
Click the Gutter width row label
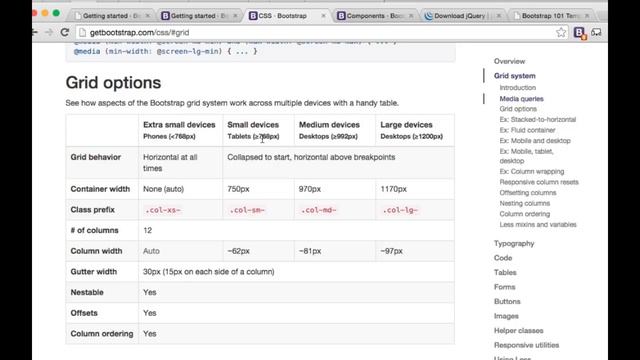[93, 272]
